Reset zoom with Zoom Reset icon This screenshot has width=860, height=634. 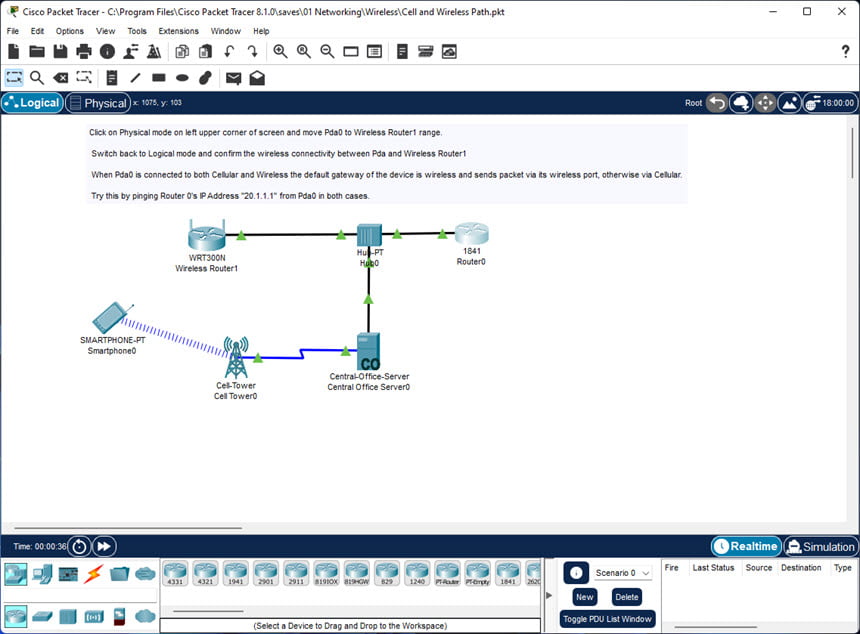(x=304, y=52)
